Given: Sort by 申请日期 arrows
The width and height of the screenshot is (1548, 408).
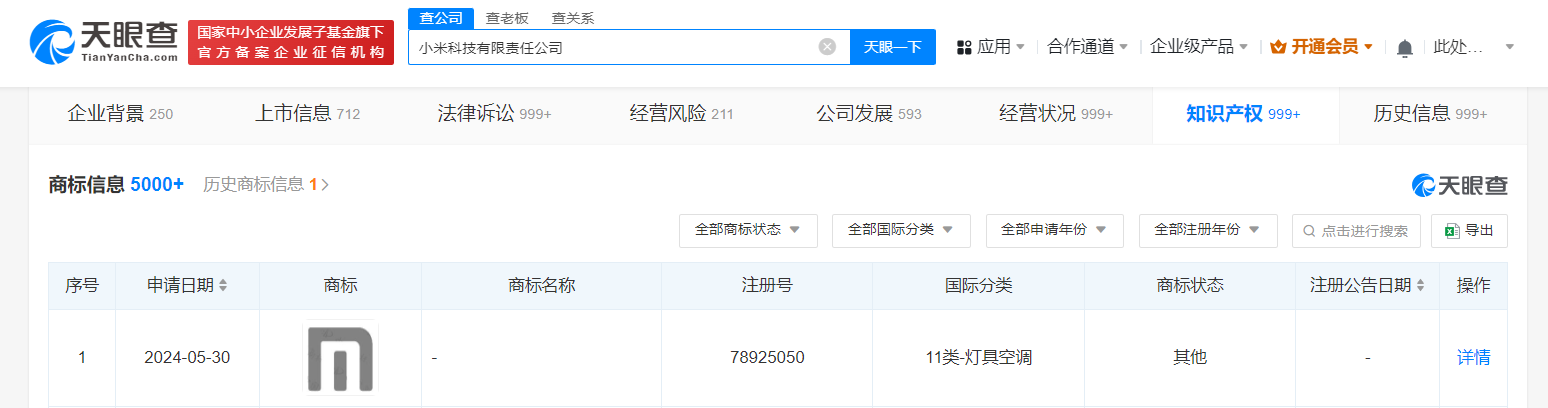Looking at the screenshot, I should (223, 286).
